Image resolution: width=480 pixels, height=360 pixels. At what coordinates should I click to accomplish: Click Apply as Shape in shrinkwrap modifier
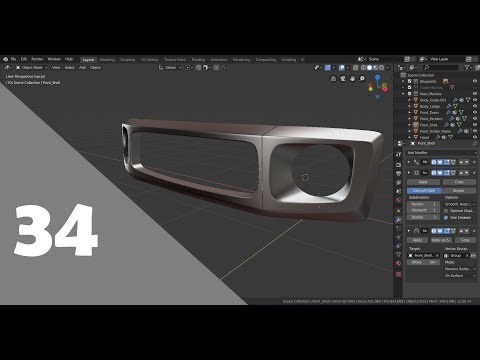click(441, 240)
